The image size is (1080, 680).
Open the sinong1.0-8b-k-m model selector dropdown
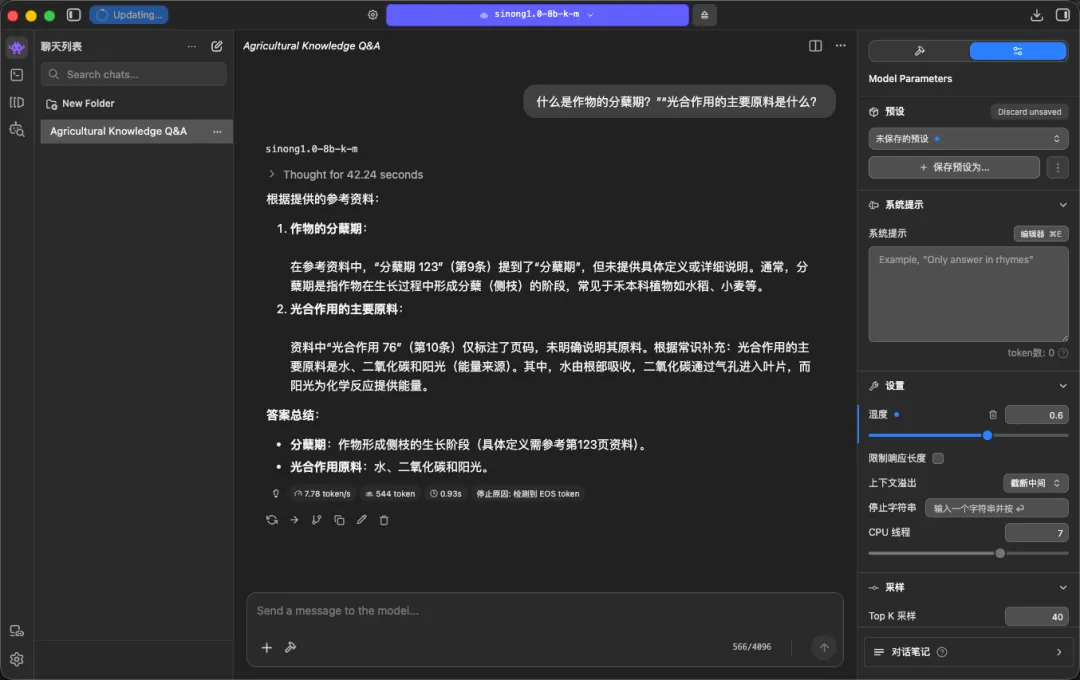[537, 14]
